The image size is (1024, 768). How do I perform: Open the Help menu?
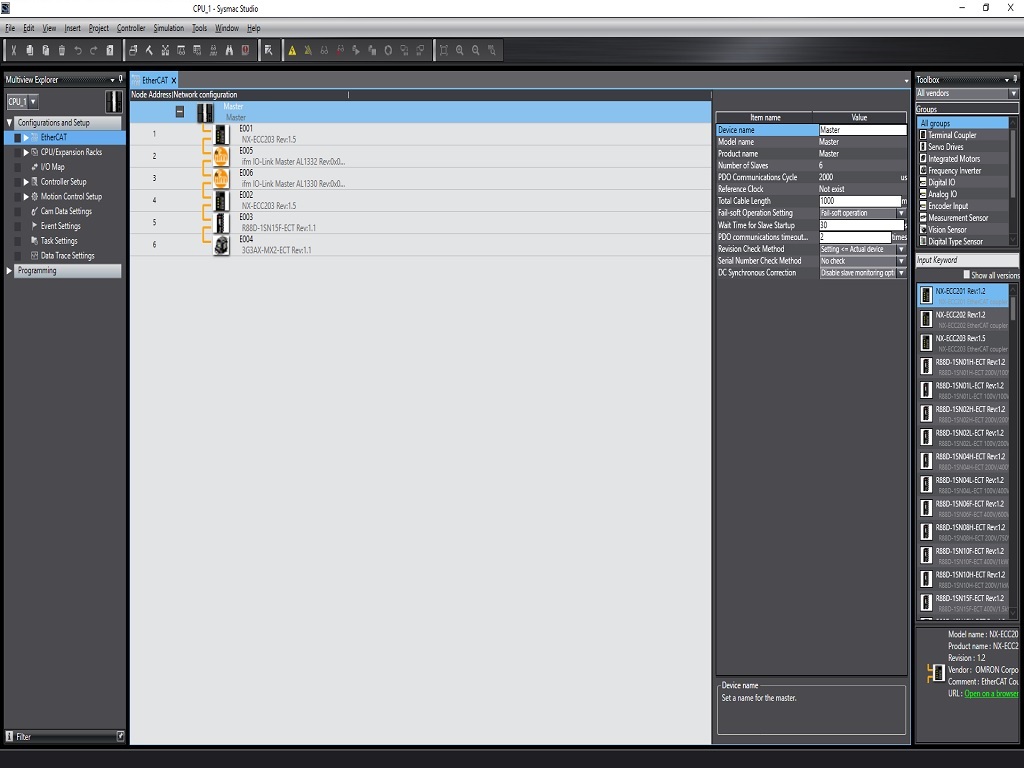(x=253, y=28)
